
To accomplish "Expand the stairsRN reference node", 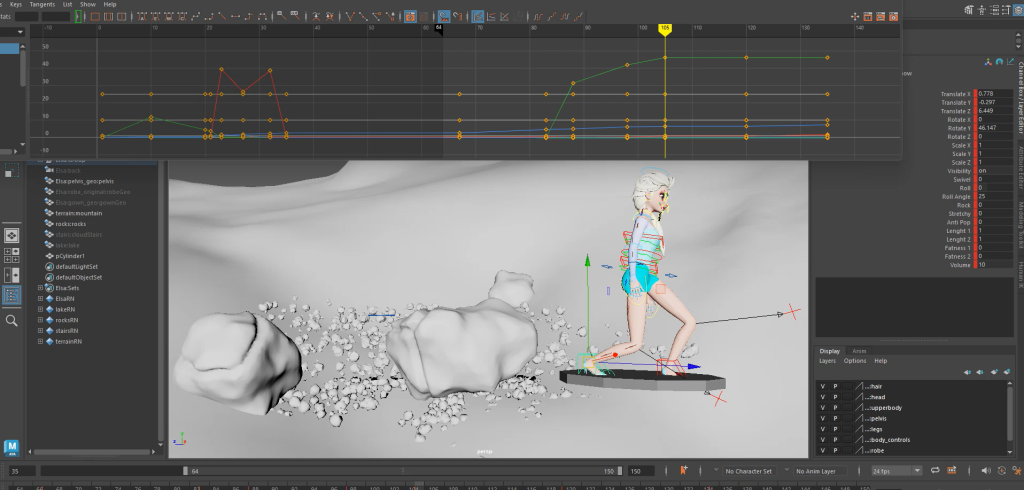I will (x=40, y=331).
